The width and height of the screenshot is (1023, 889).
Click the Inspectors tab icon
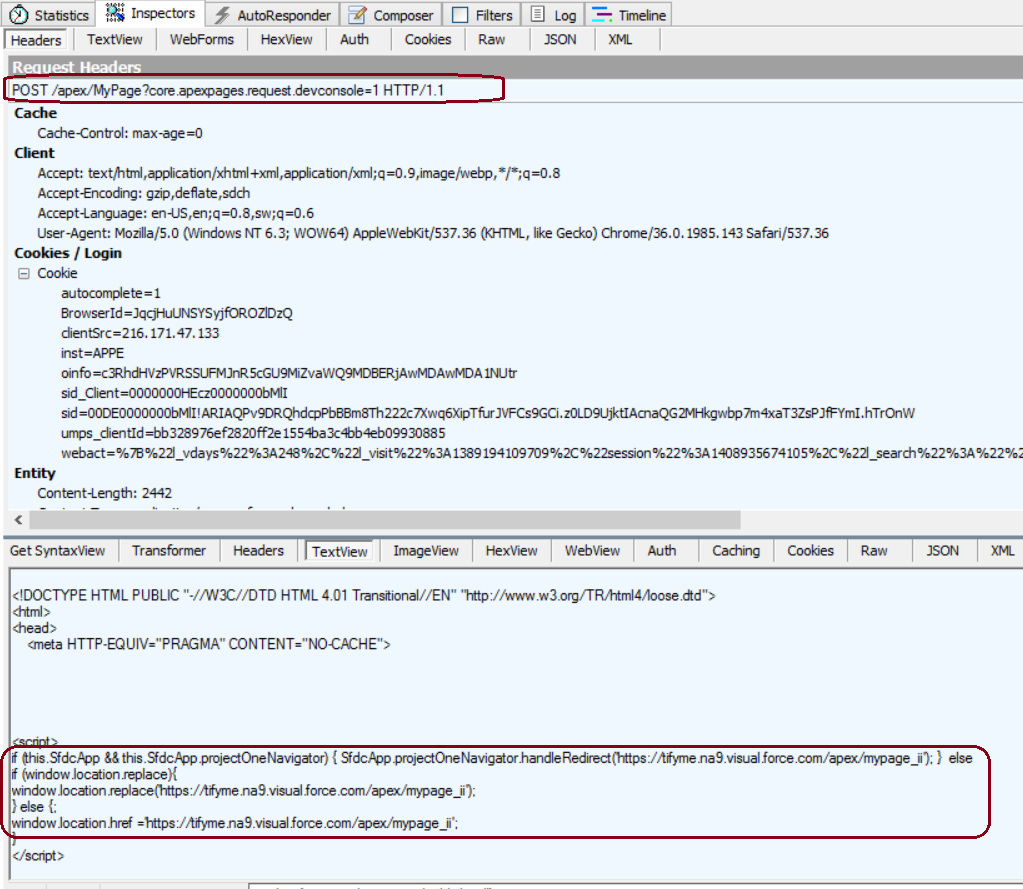point(115,12)
